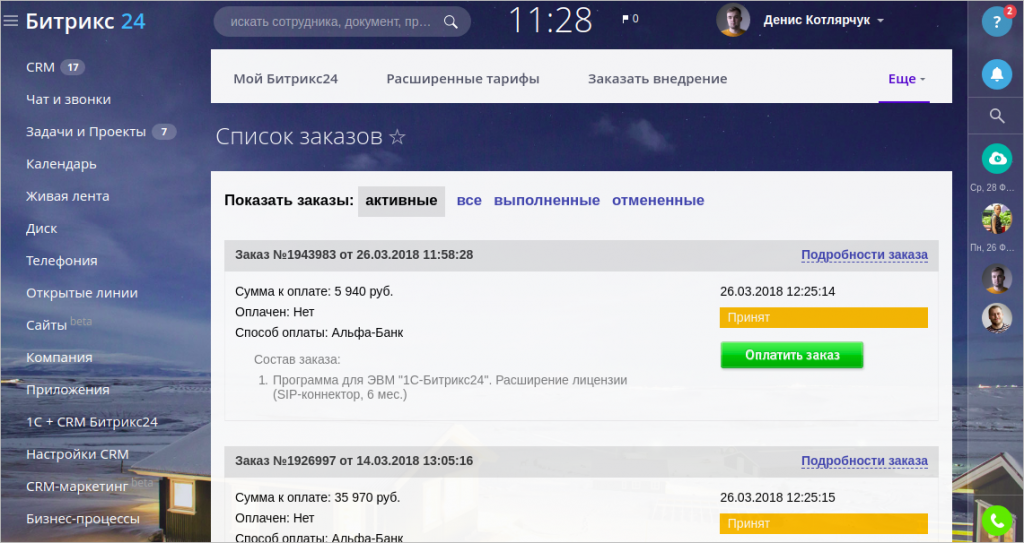The image size is (1024, 543).
Task: Click order item SIP-коннектор, 6 мес. text
Action: click(340, 395)
